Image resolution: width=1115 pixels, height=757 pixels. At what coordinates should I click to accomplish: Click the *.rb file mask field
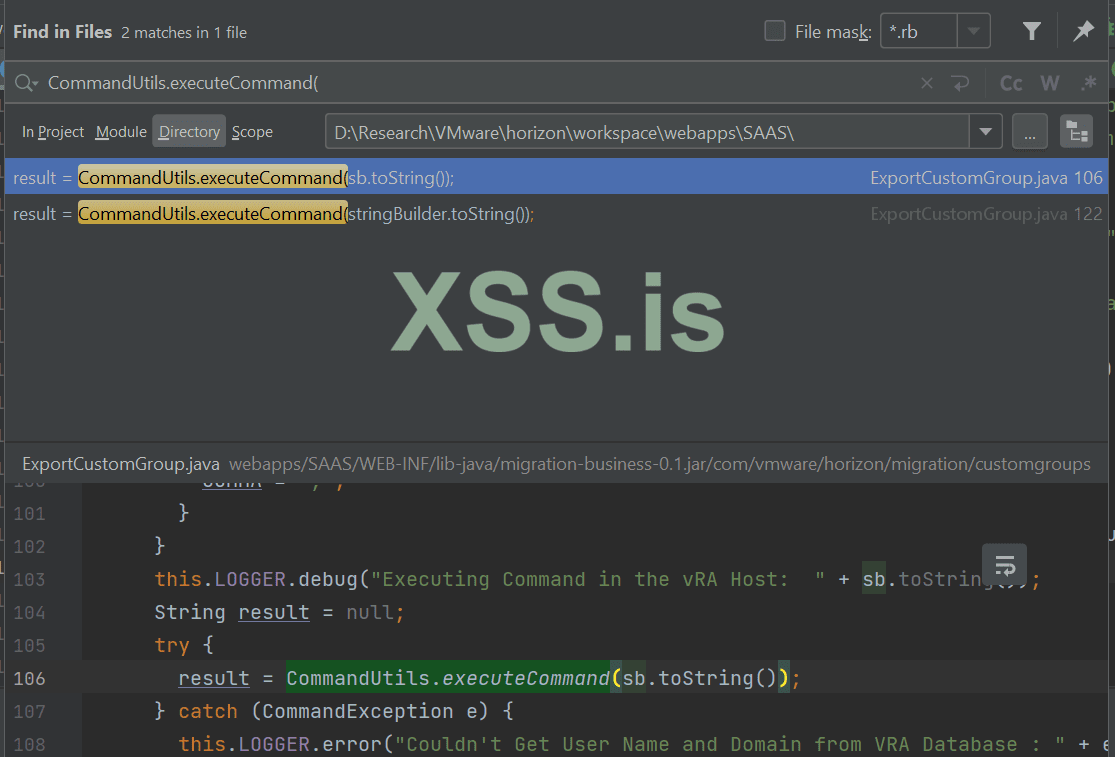point(919,31)
